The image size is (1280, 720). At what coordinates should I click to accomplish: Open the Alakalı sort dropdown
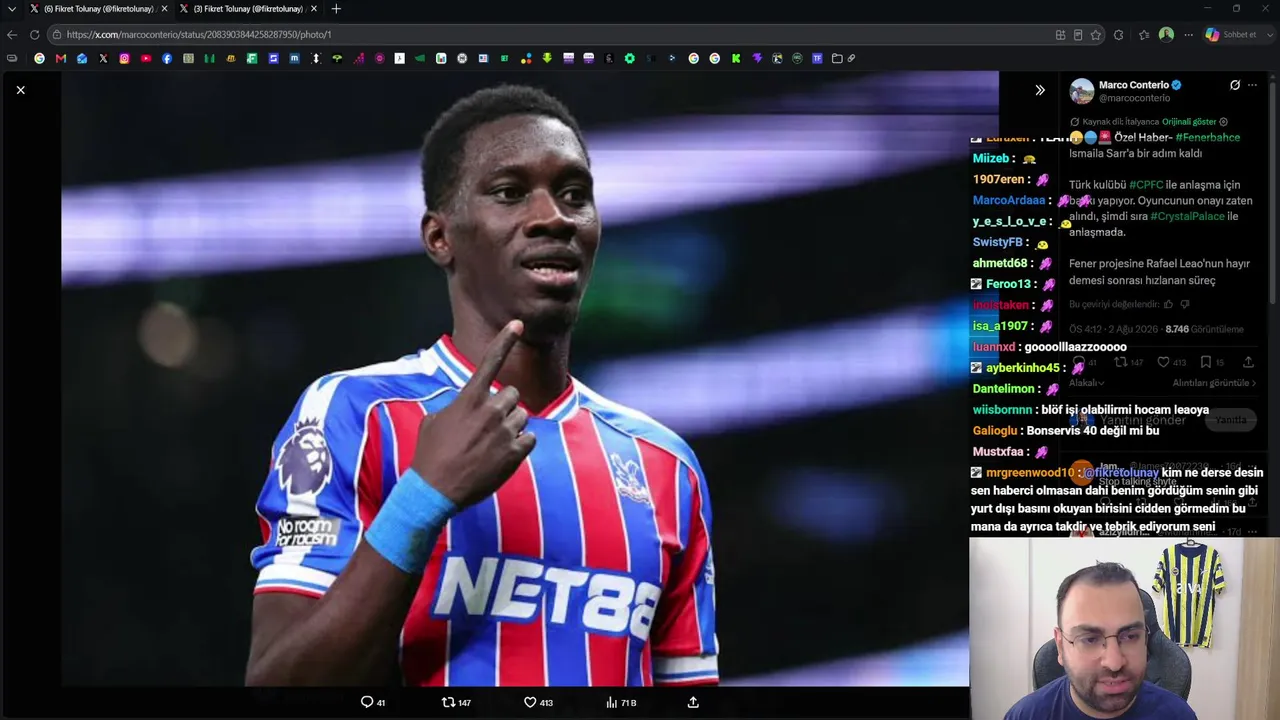[1087, 383]
